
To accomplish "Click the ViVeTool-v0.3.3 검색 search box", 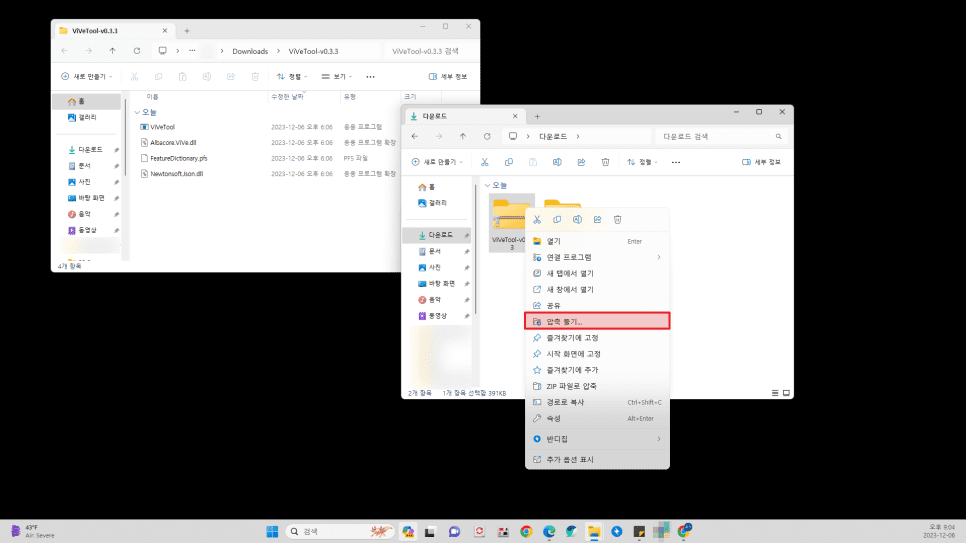I will point(430,51).
